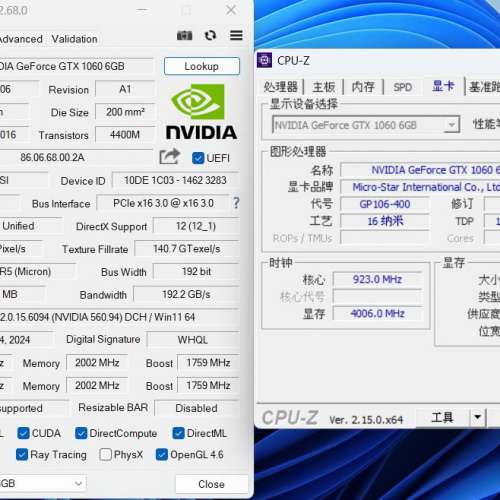Open the GPU-Z hamburger menu
500x500 pixels.
coord(236,35)
